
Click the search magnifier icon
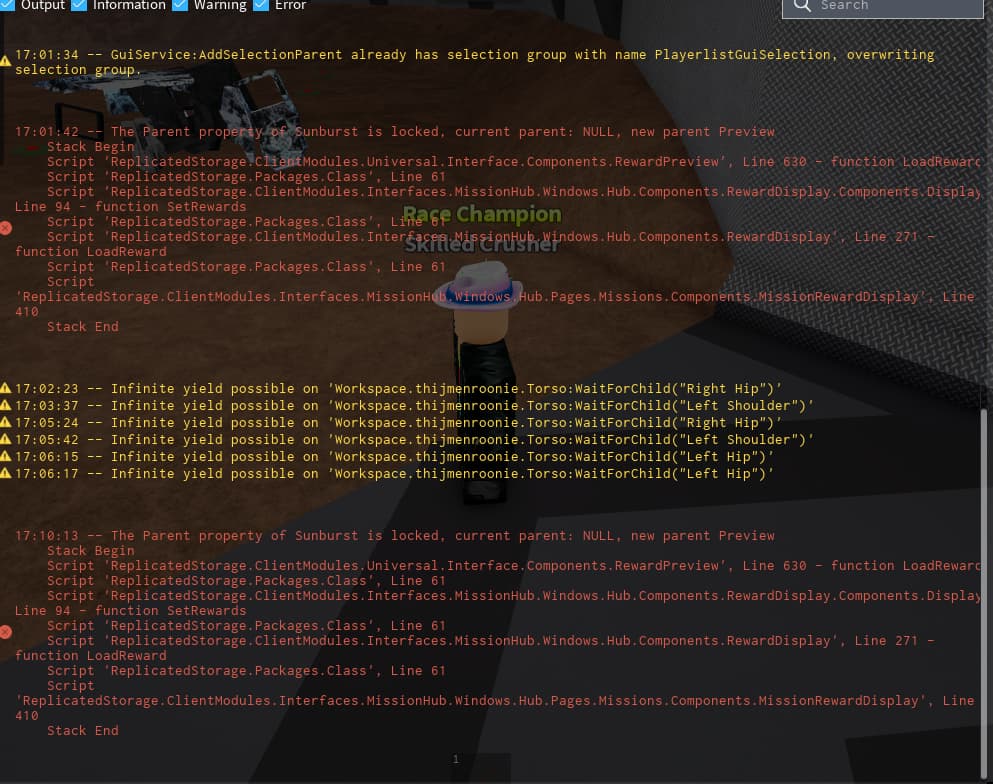[x=800, y=5]
